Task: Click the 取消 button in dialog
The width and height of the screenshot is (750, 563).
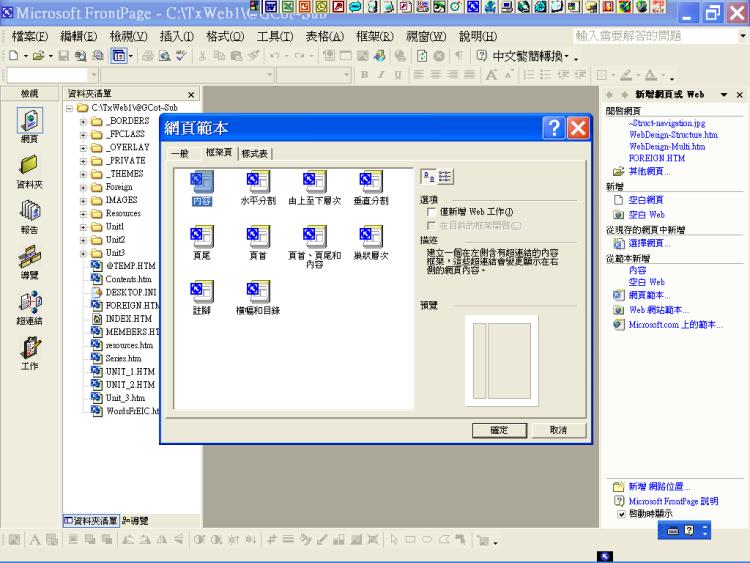Action: [x=558, y=429]
